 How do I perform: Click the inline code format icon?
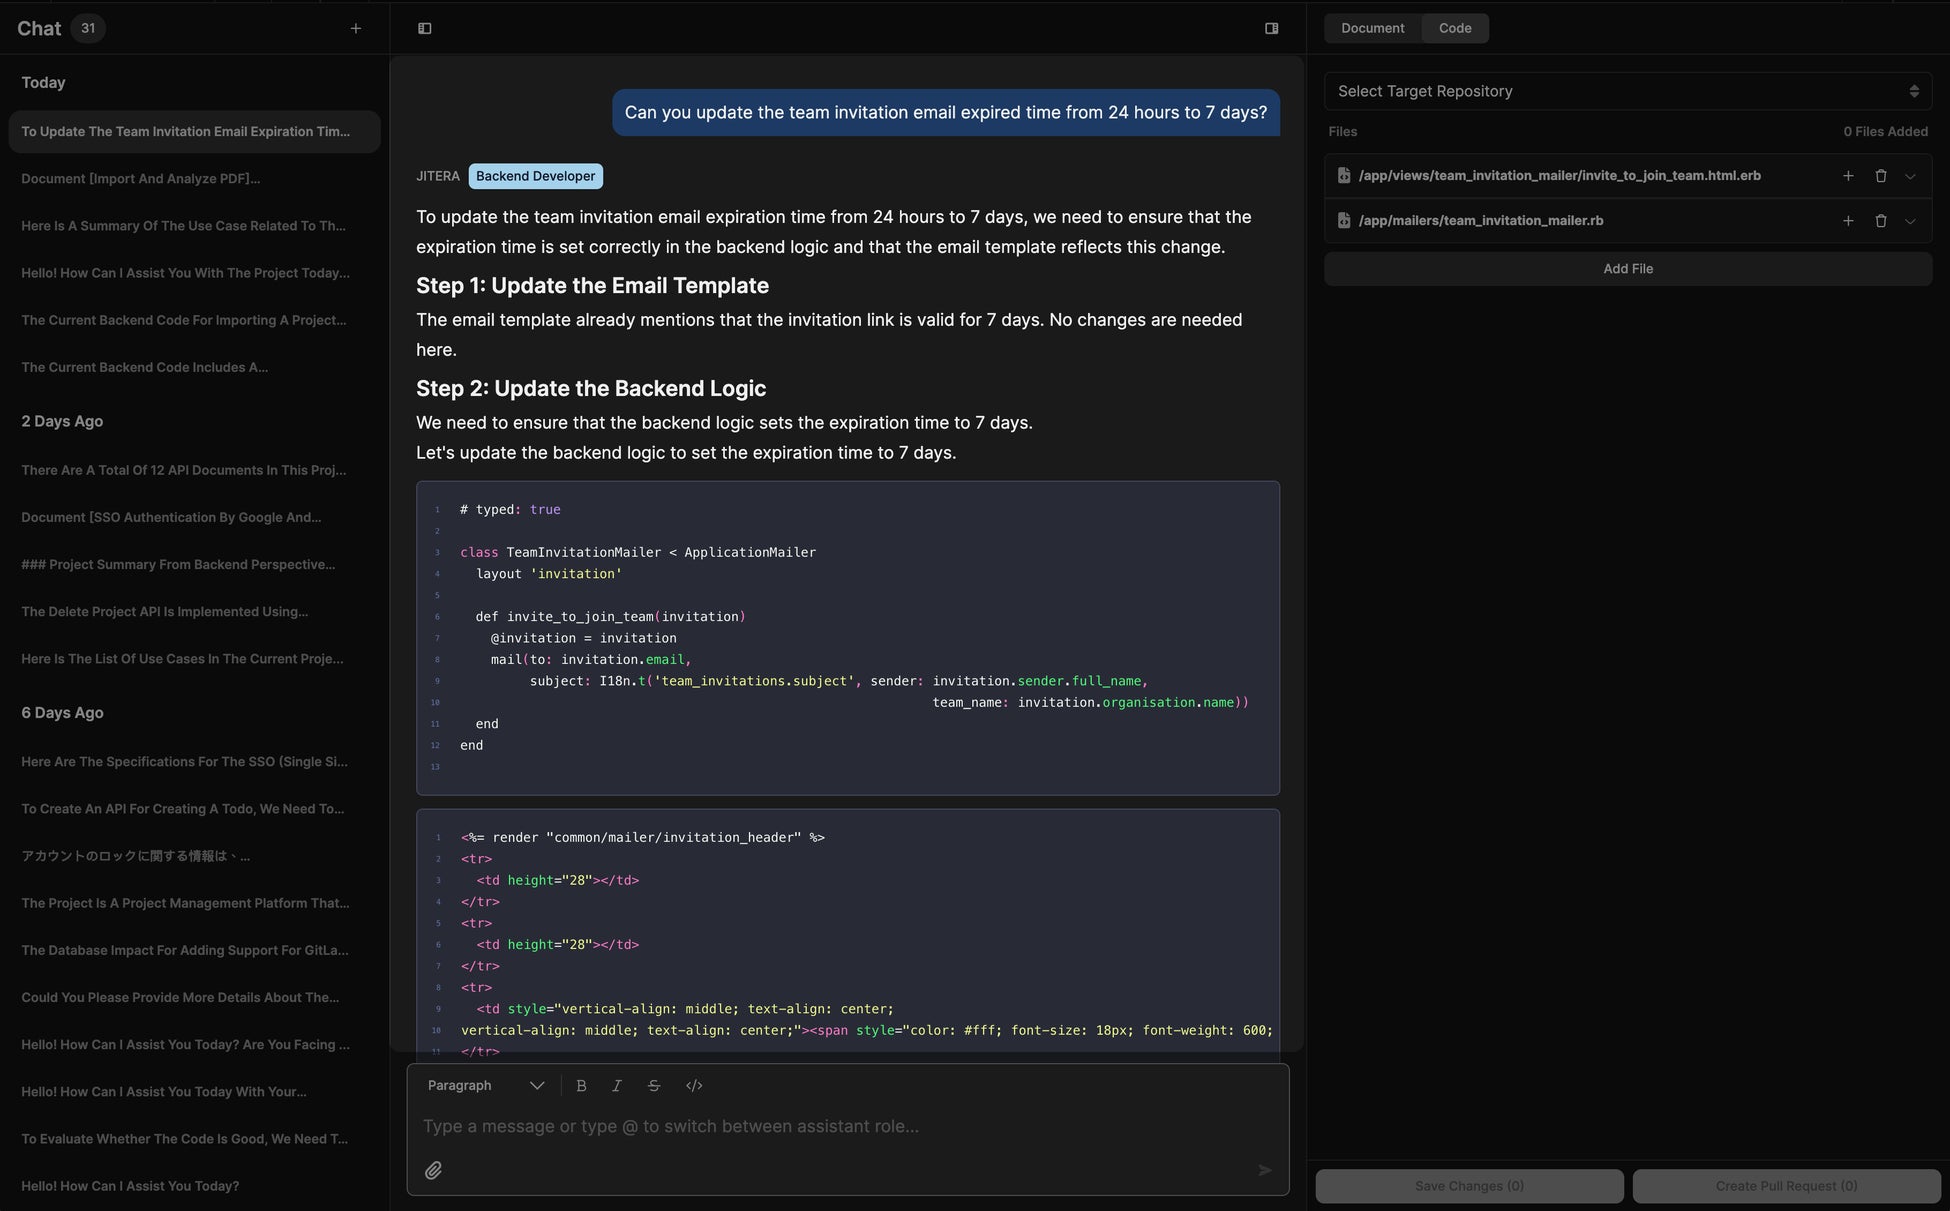pos(694,1086)
